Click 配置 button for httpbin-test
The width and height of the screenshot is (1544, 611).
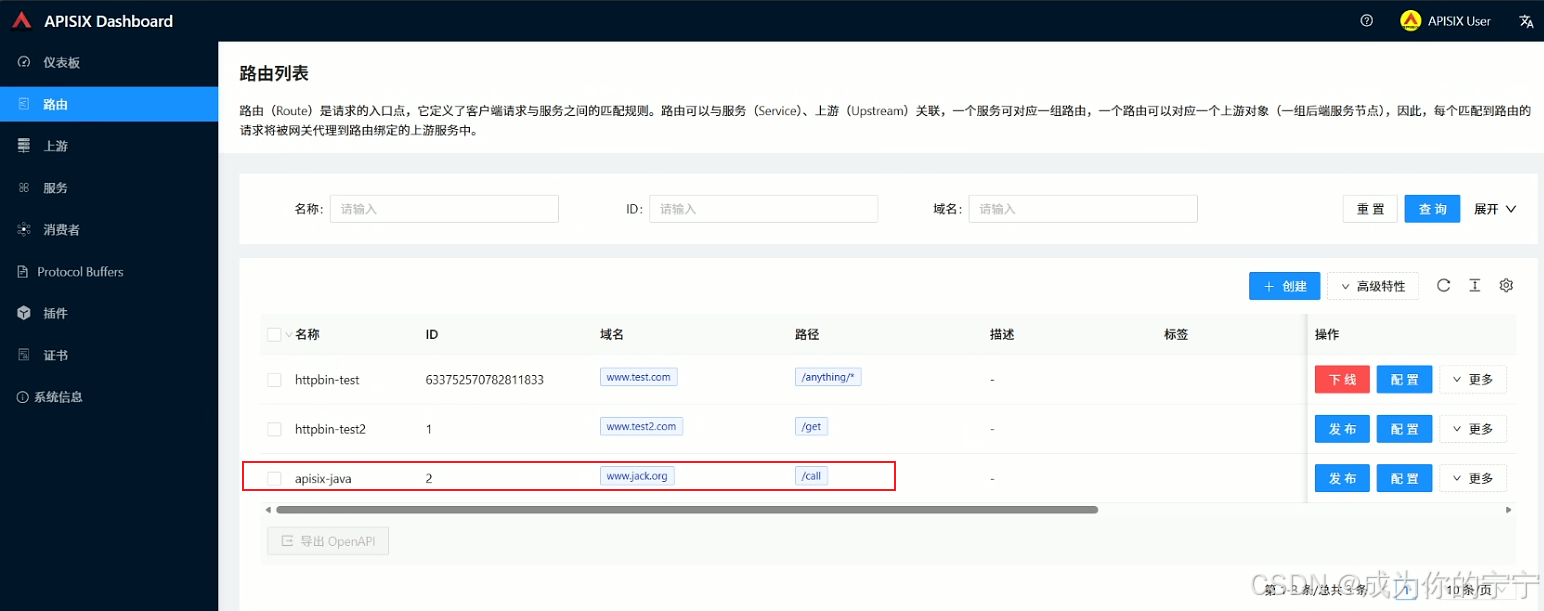1404,380
